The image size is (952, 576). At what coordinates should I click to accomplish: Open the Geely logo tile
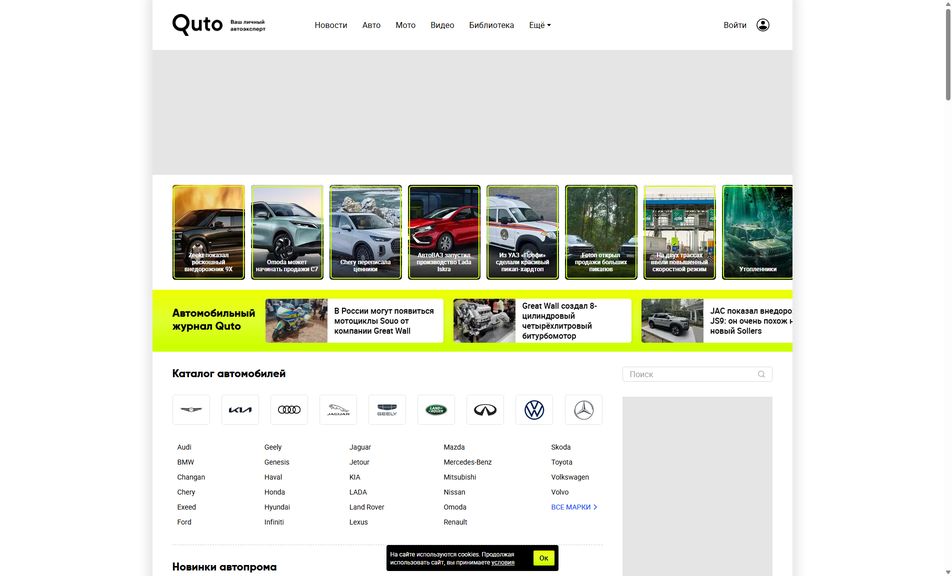(x=387, y=410)
